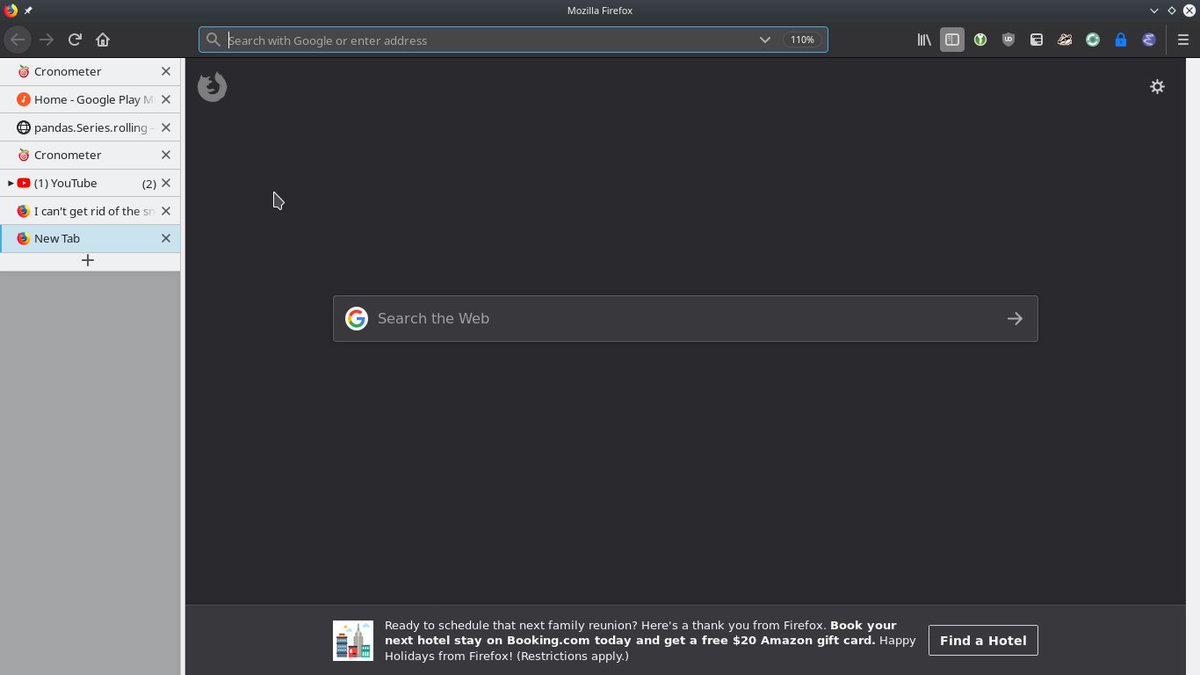This screenshot has width=1200, height=675.
Task: Click the back navigation arrow
Action: (17, 40)
